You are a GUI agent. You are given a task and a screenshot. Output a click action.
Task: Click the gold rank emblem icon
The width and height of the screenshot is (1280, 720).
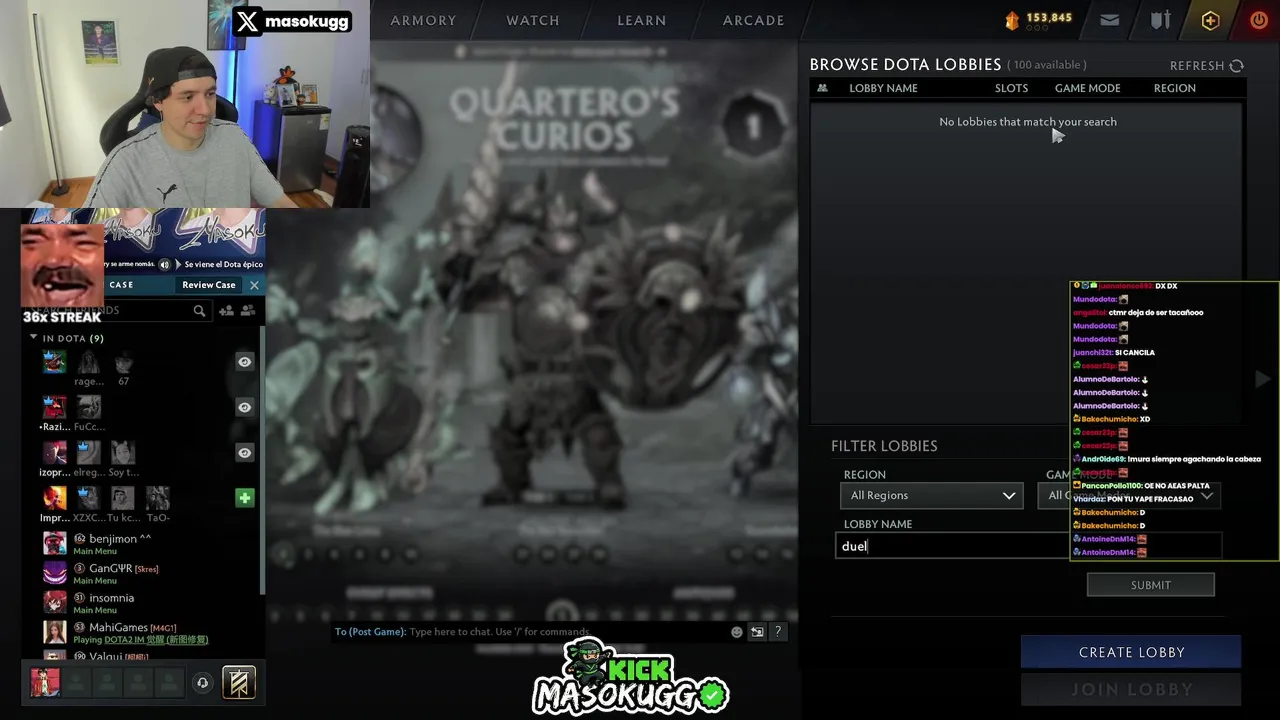coord(238,682)
